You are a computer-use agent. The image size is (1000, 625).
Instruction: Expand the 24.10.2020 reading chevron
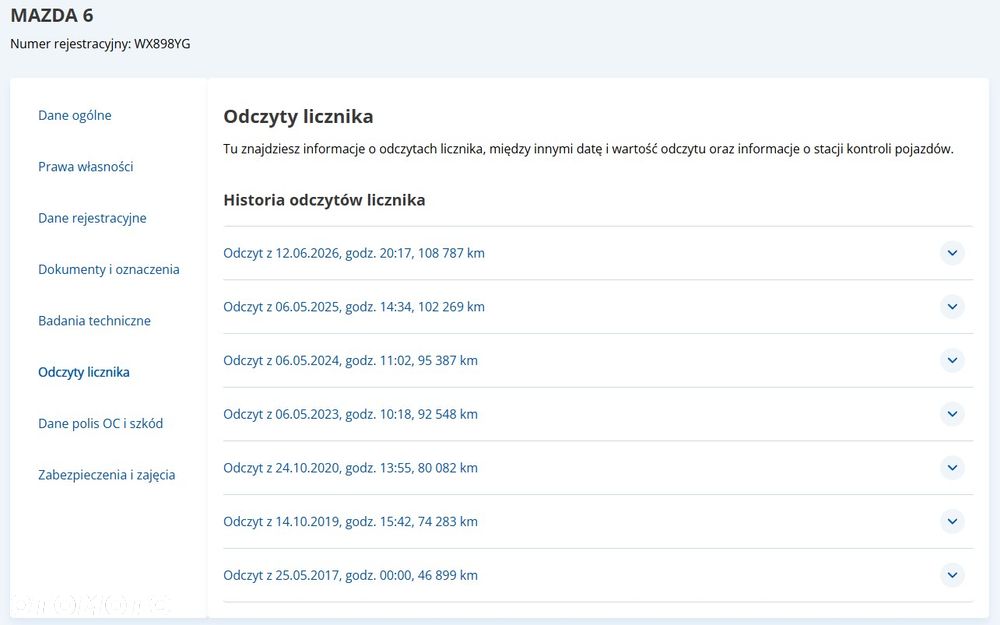pos(952,467)
